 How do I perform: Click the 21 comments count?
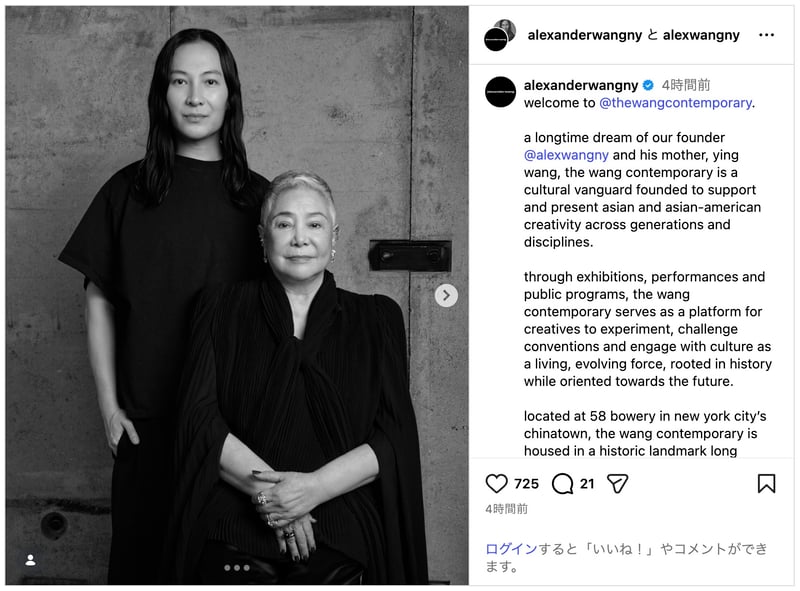pos(587,483)
